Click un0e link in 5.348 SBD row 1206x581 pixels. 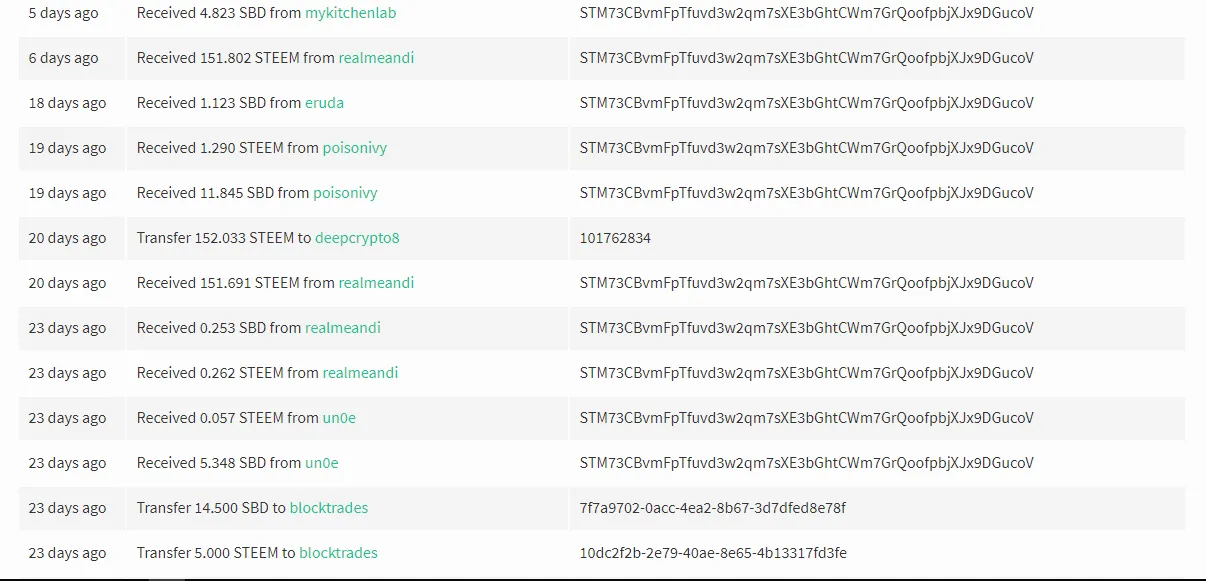point(322,463)
